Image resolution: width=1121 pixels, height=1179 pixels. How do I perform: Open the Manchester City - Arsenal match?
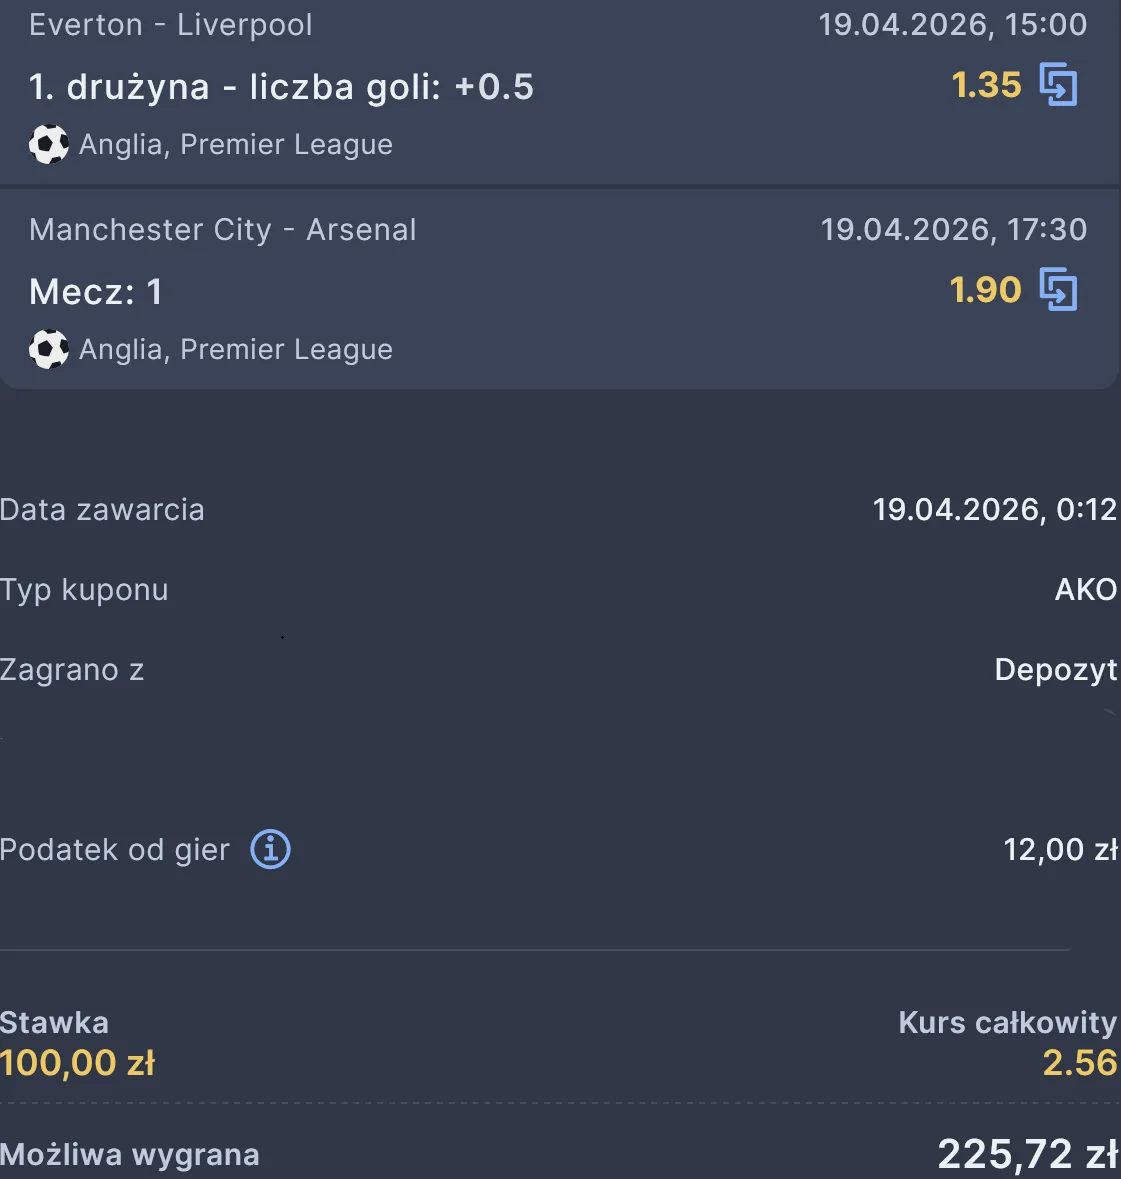pyautogui.click(x=223, y=230)
